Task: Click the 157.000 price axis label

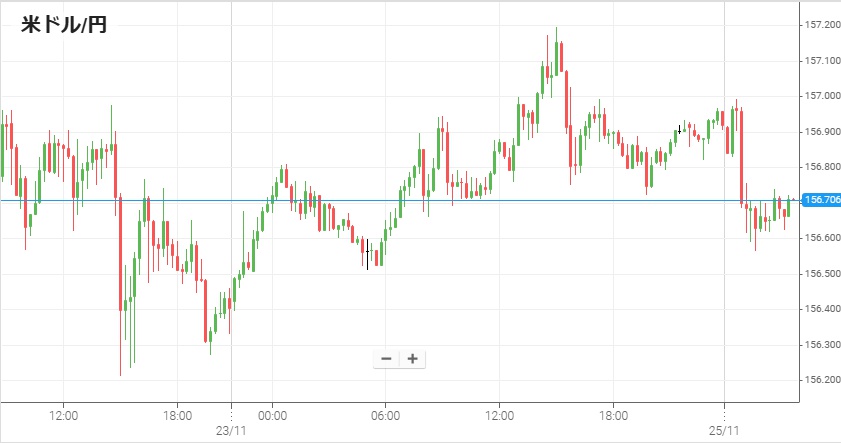Action: 821,96
